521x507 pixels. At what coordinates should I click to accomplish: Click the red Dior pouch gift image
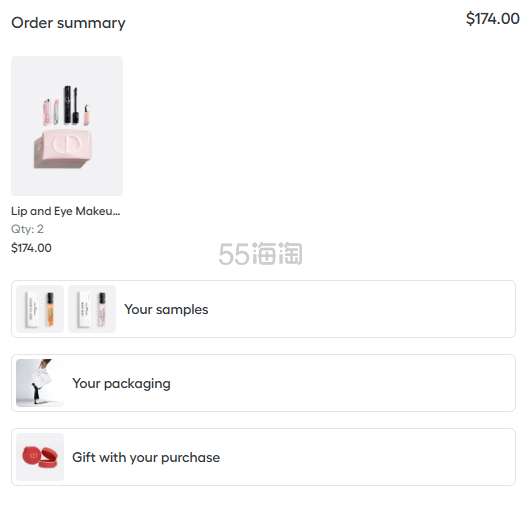pyautogui.click(x=40, y=457)
